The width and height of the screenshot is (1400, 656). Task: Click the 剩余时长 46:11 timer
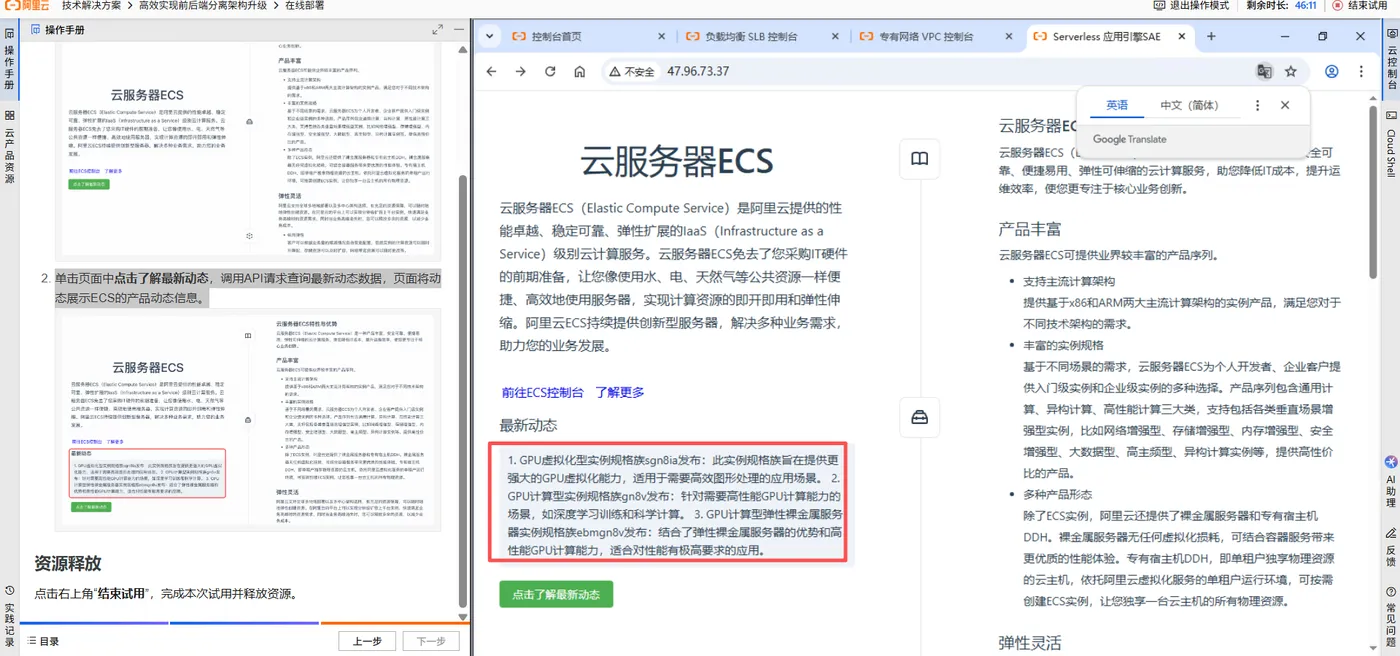pos(1282,6)
